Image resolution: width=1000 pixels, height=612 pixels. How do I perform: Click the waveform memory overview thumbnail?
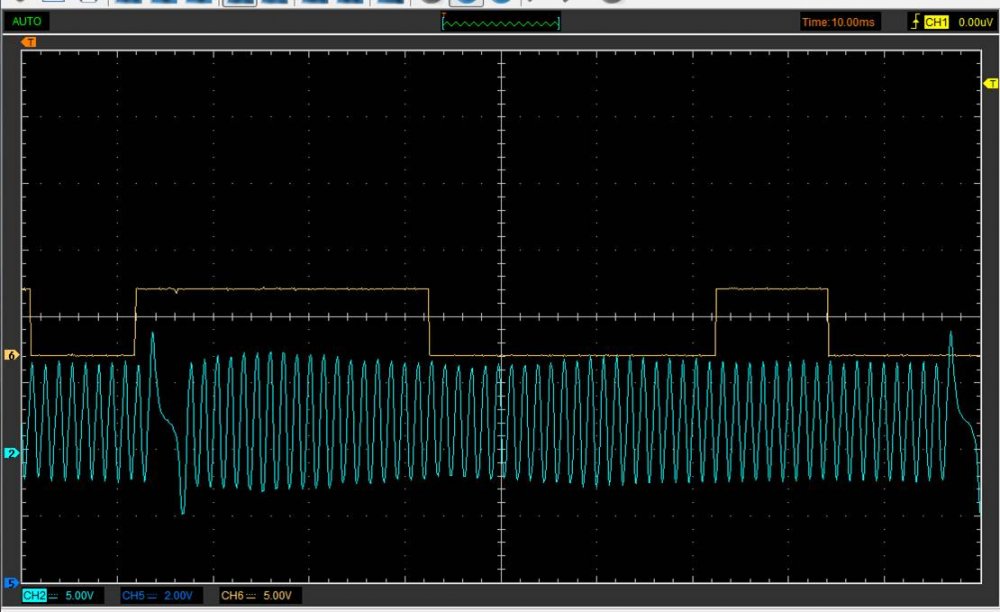[501, 22]
